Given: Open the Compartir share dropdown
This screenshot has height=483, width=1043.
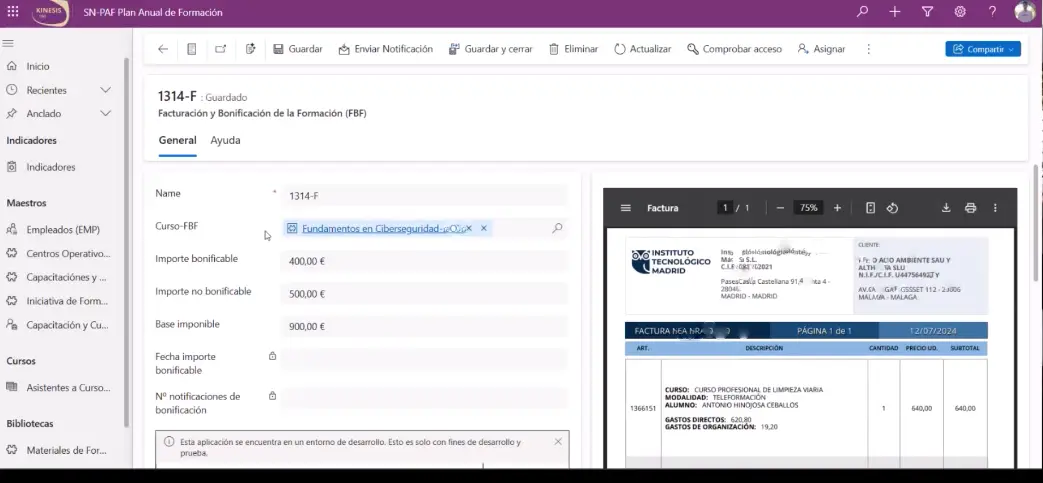Looking at the screenshot, I should coord(983,49).
